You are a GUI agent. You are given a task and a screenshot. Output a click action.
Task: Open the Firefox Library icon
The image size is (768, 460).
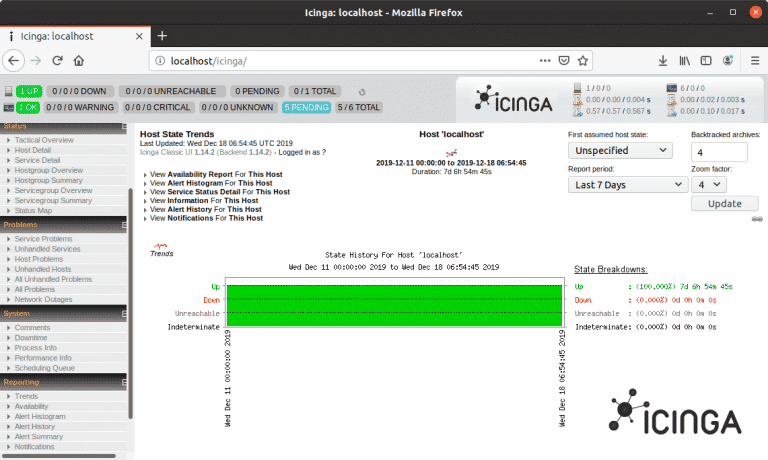(x=684, y=61)
